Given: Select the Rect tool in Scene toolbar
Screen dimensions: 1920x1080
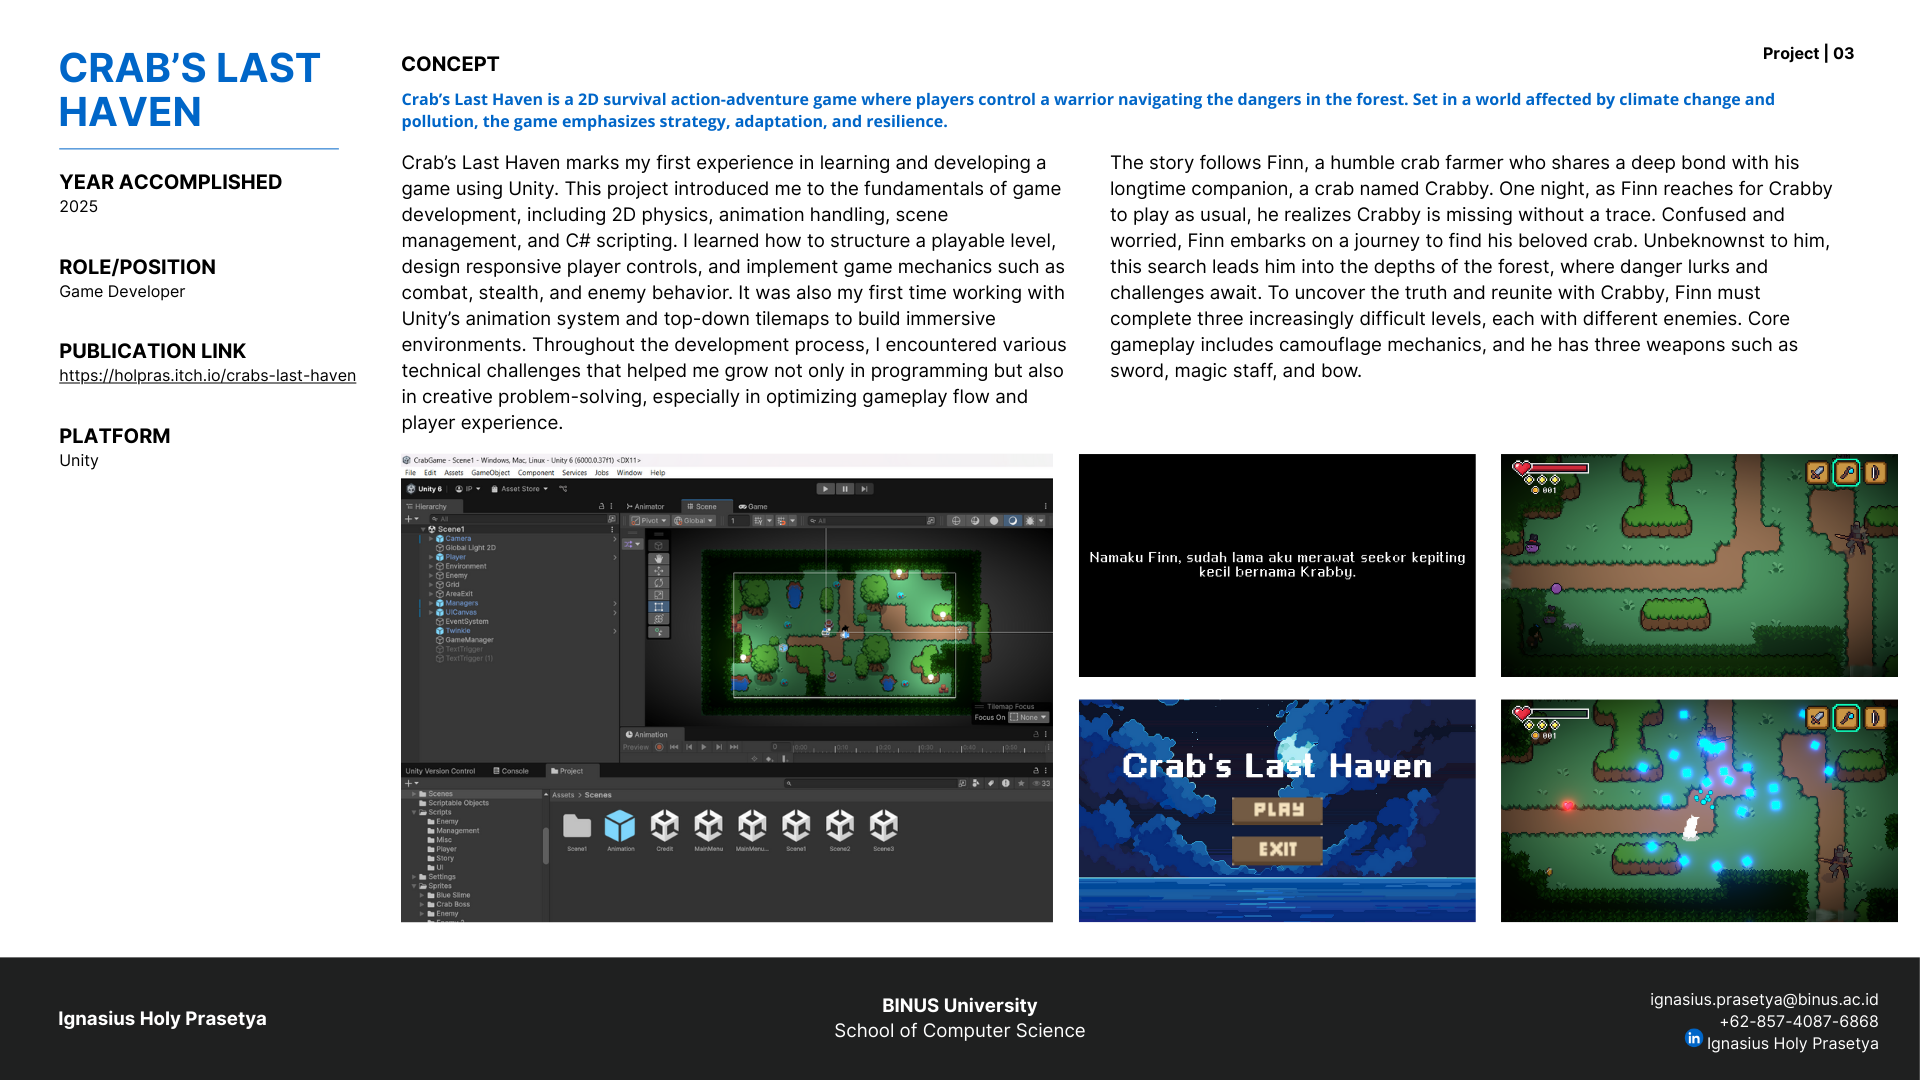Looking at the screenshot, I should pos(658,607).
